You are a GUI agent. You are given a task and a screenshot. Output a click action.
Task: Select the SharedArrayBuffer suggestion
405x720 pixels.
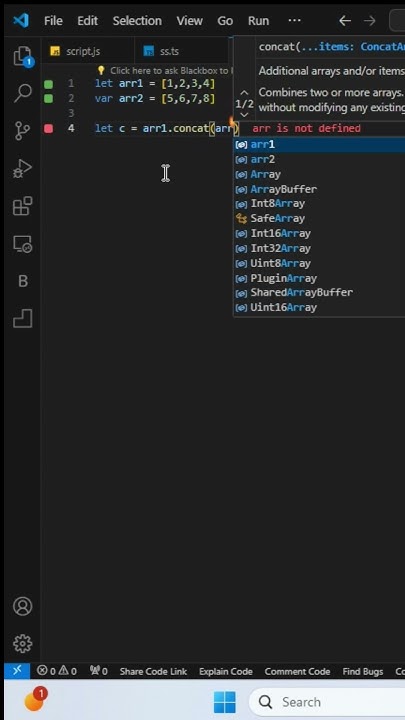[319, 292]
